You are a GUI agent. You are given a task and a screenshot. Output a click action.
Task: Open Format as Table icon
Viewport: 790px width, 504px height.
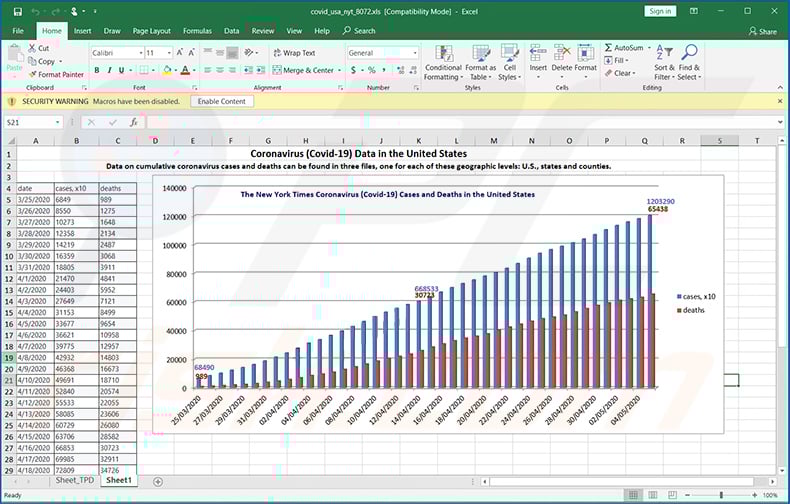481,53
